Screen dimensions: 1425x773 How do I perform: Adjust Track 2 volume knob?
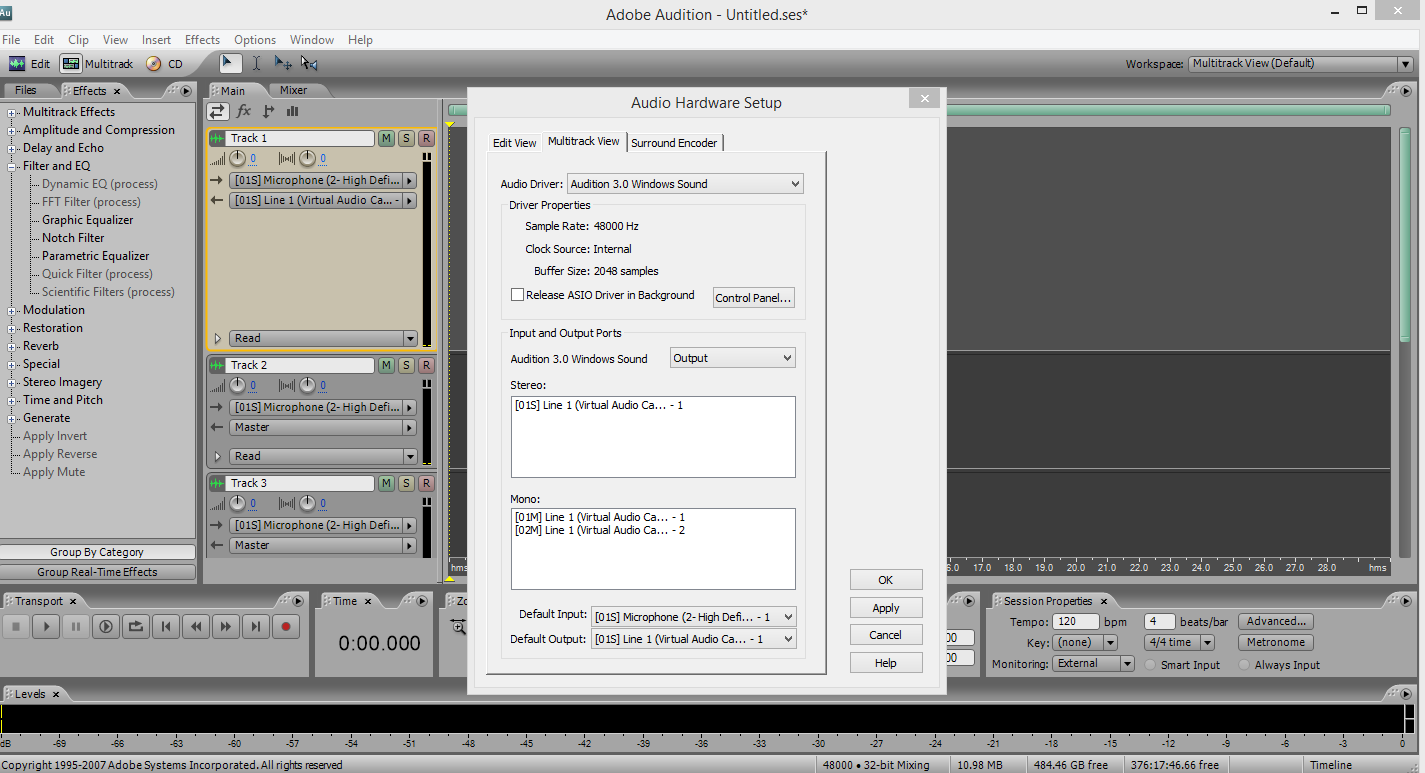(237, 385)
